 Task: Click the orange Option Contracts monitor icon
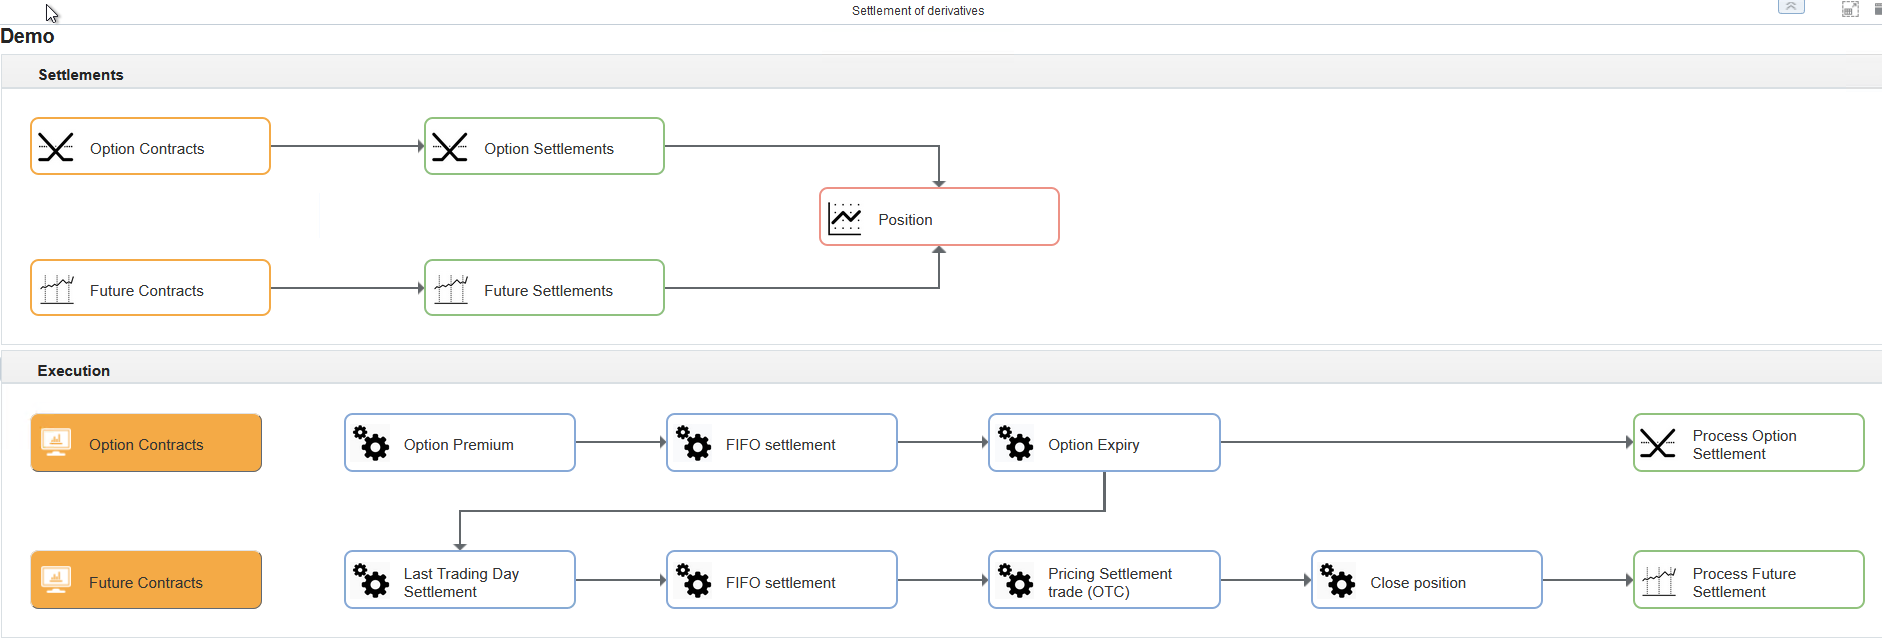[x=56, y=443]
